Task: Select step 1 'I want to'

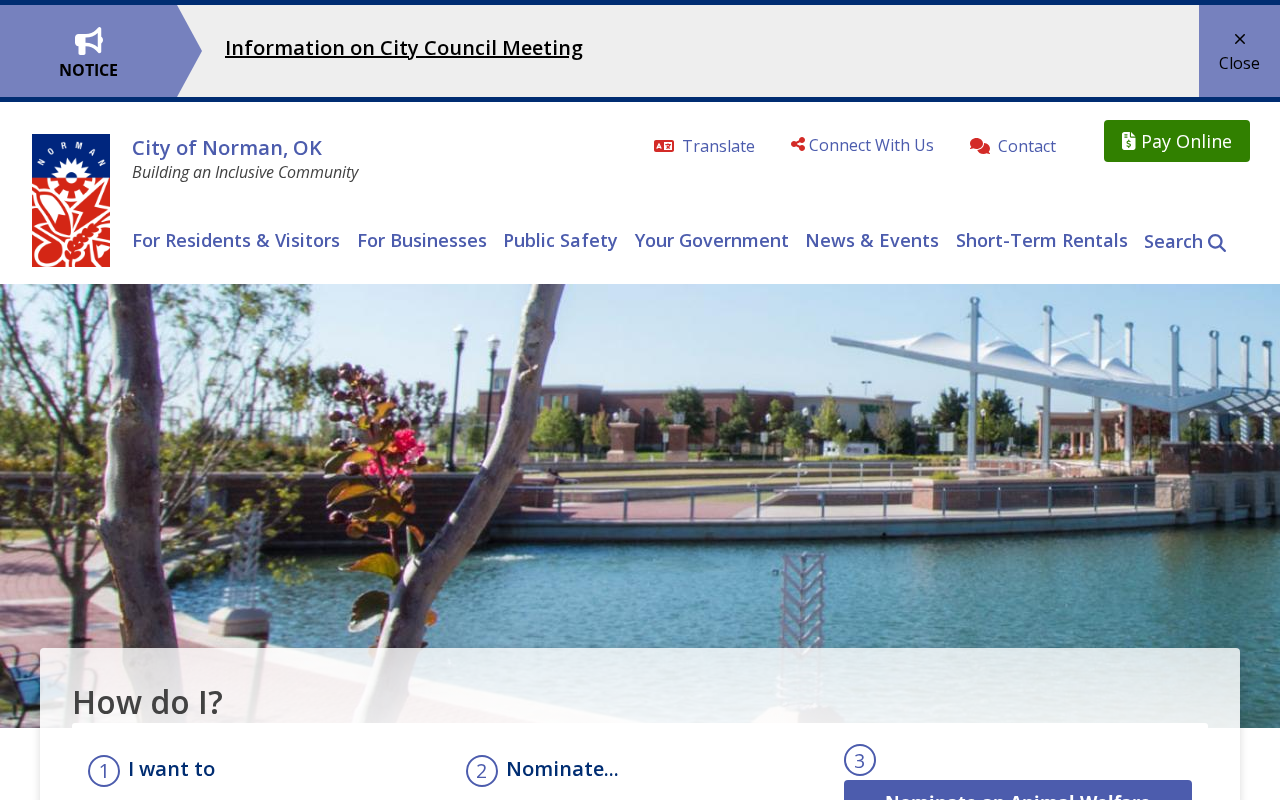Action: [x=171, y=769]
